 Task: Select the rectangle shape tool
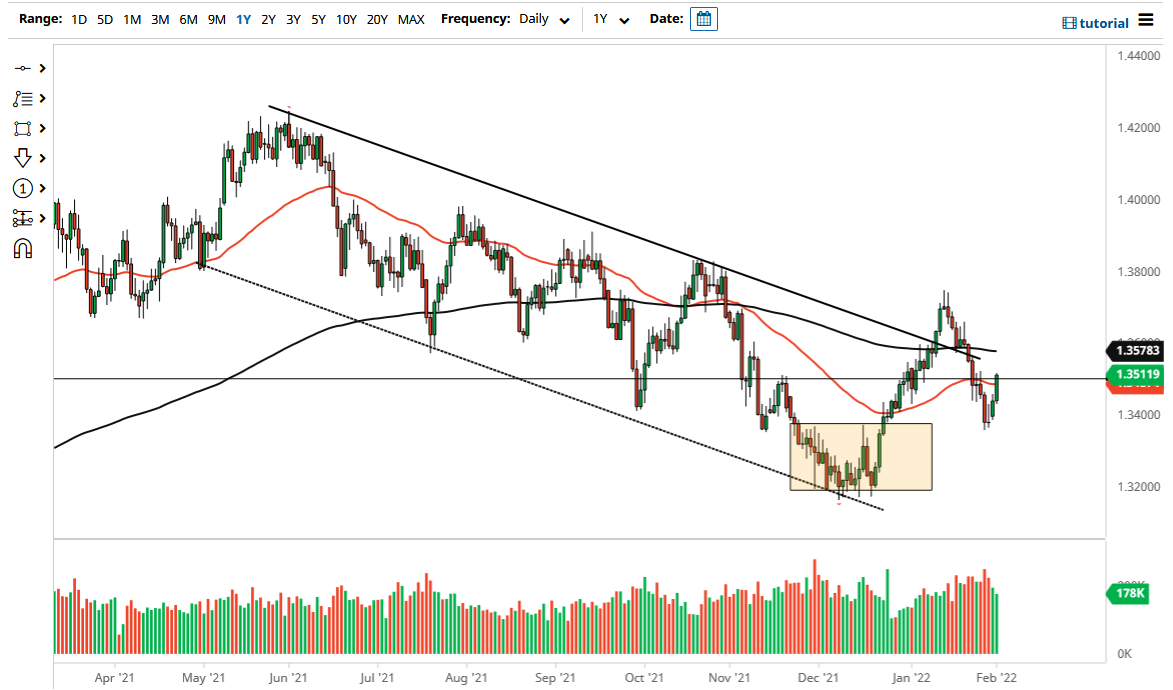[x=20, y=128]
